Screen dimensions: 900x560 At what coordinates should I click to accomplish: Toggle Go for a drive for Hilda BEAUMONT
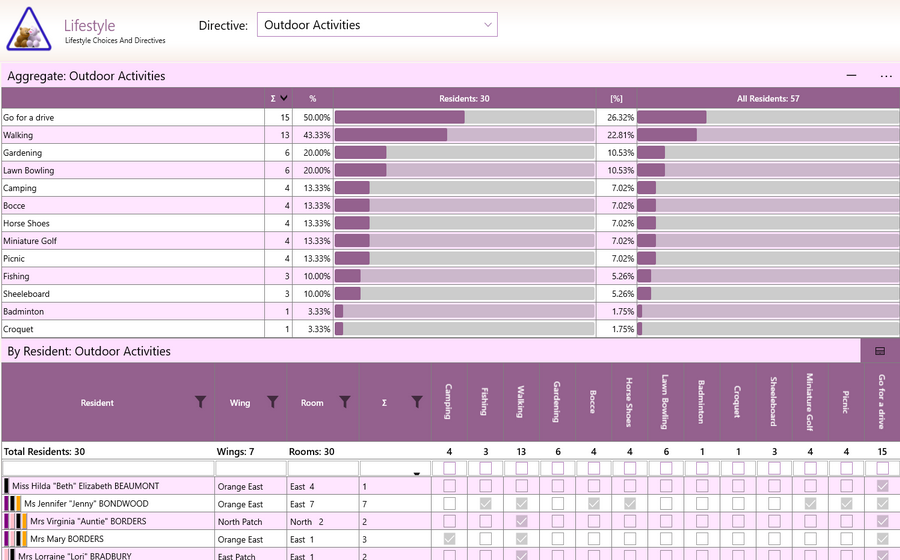pos(882,486)
